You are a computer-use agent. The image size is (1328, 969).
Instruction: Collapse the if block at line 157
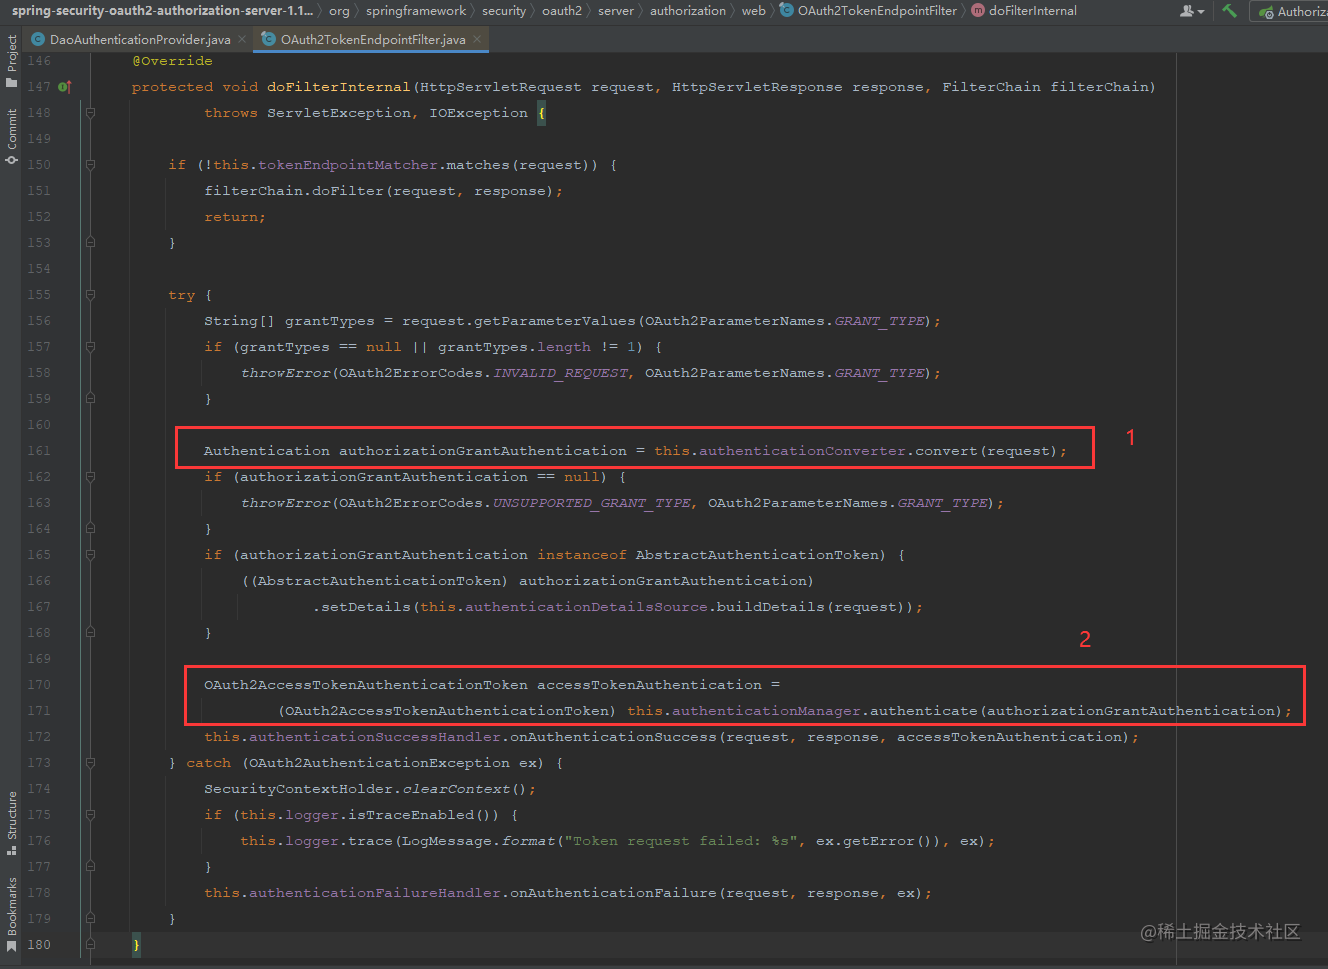tap(90, 347)
